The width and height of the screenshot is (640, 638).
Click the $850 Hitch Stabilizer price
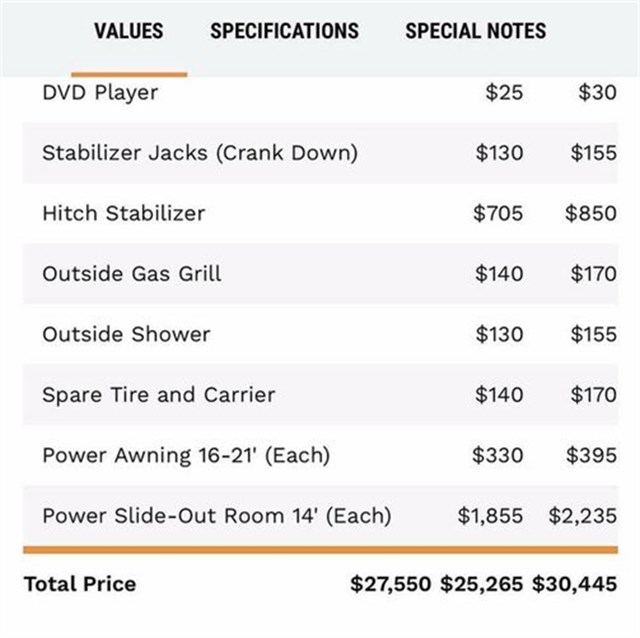pos(590,213)
